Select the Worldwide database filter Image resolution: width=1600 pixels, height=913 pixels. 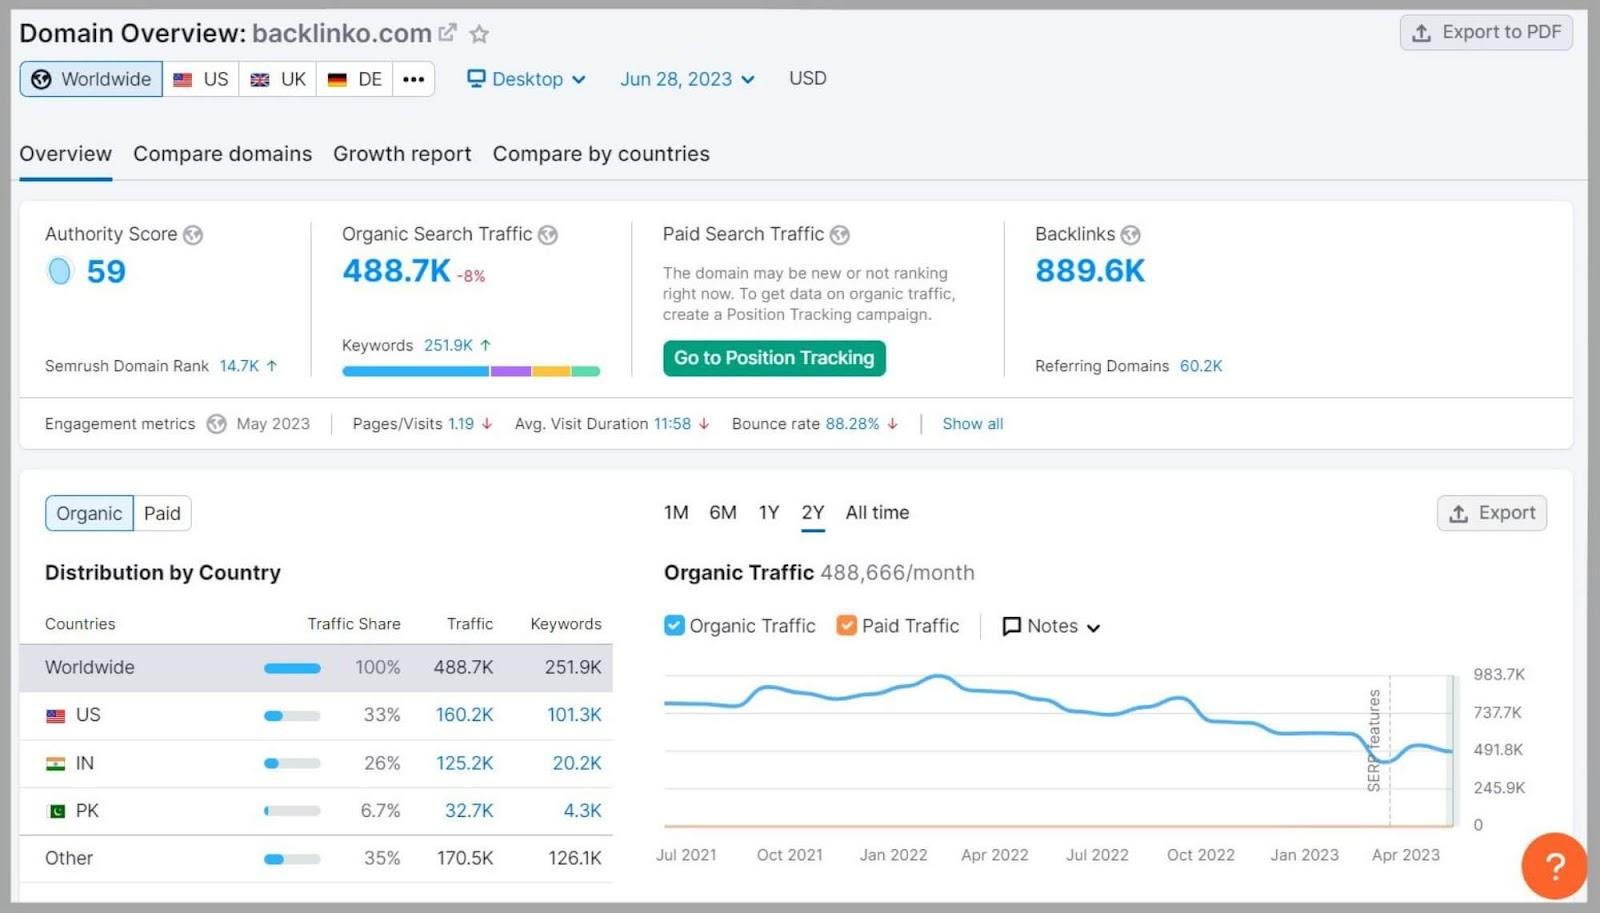(x=91, y=79)
